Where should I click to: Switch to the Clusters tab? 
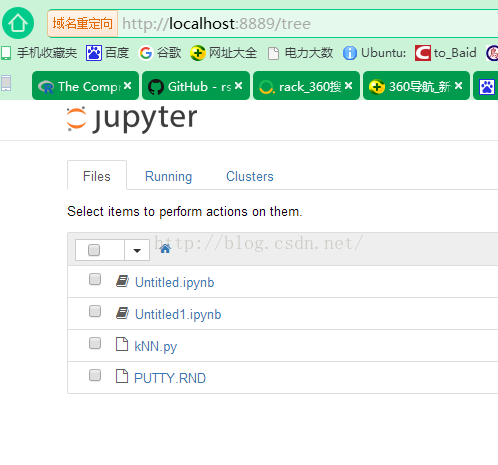(250, 176)
